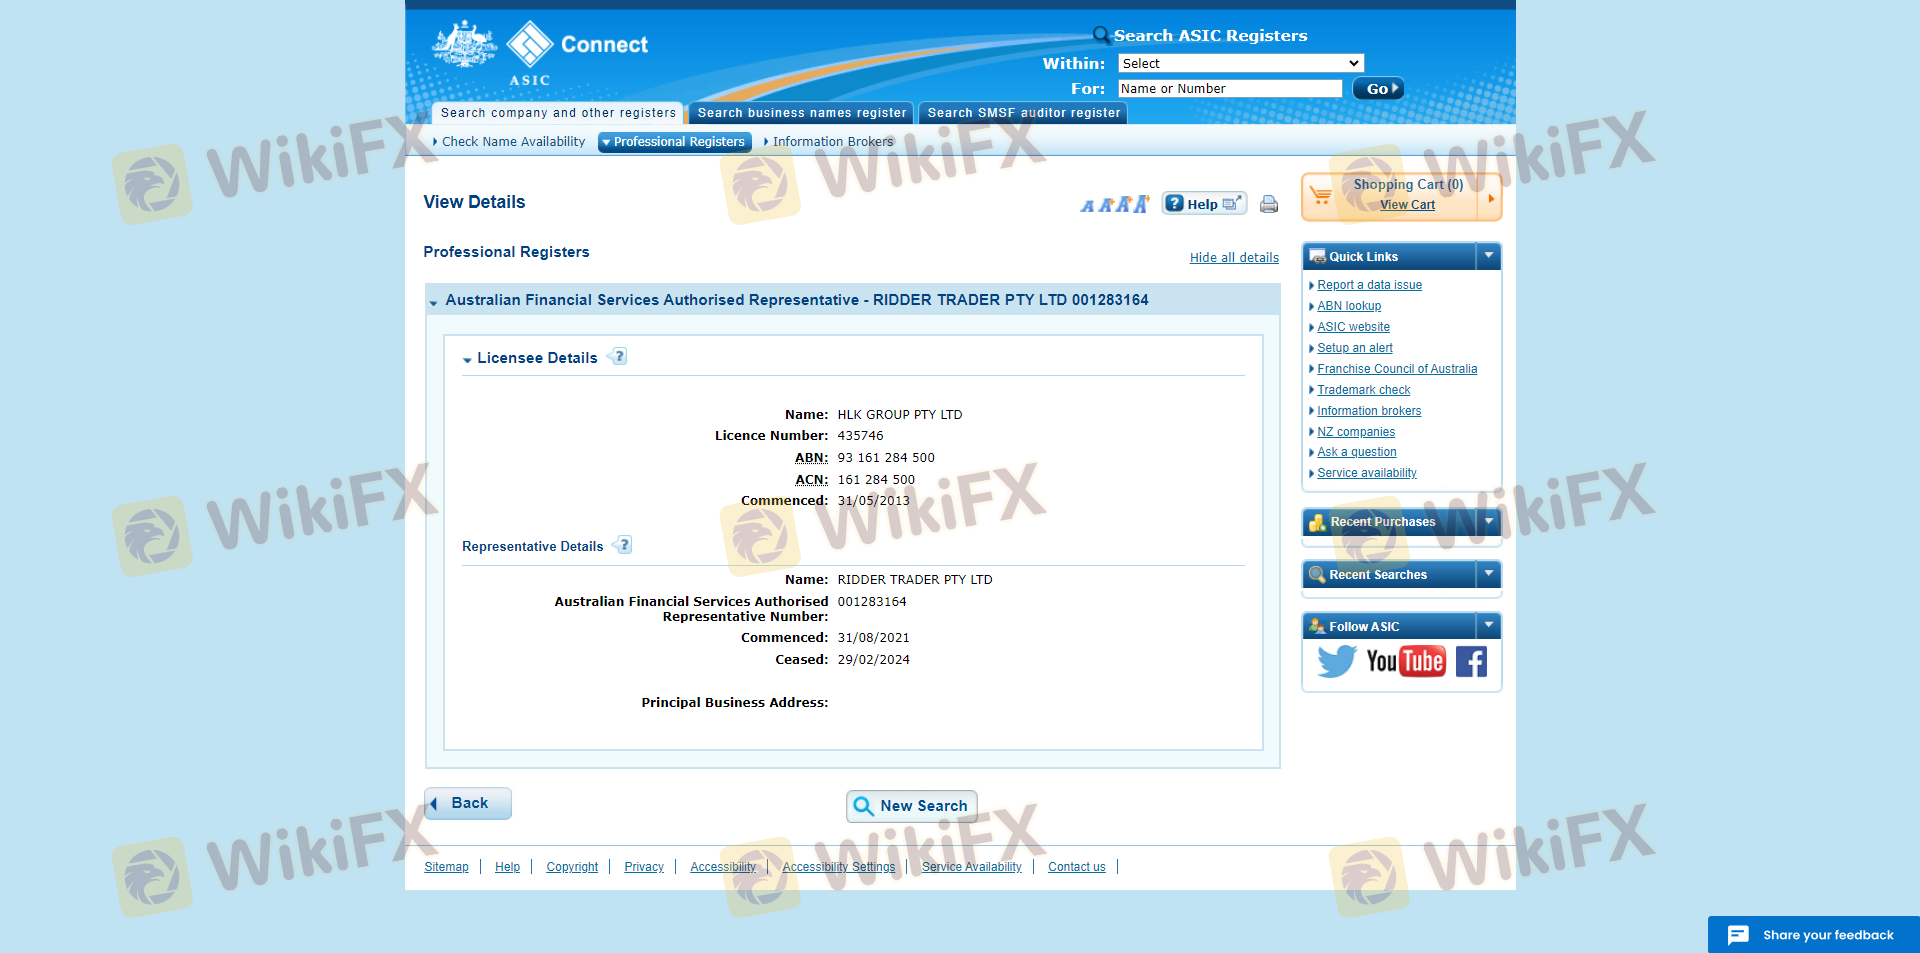Viewport: 1920px width, 953px height.
Task: Click the help icon beside Representative Details
Action: pos(624,545)
